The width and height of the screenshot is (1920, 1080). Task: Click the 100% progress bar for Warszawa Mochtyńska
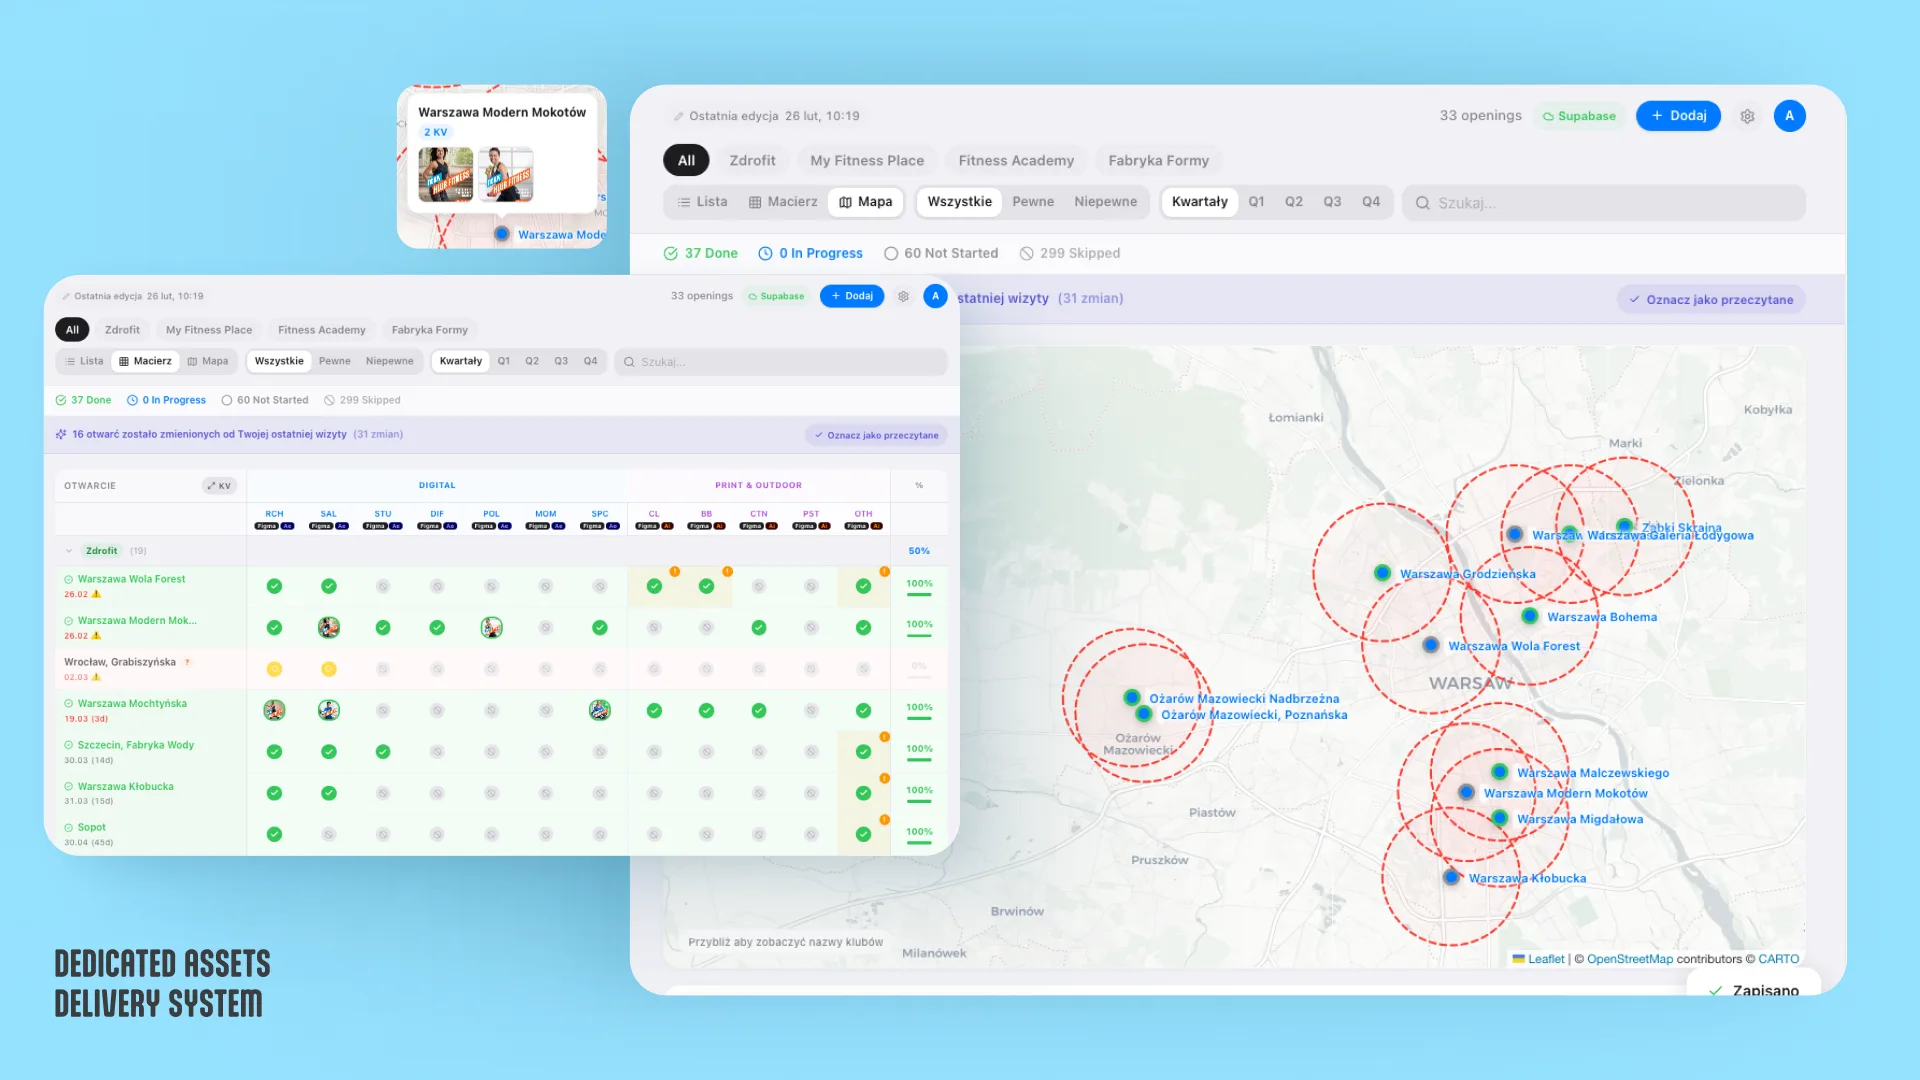pos(919,718)
